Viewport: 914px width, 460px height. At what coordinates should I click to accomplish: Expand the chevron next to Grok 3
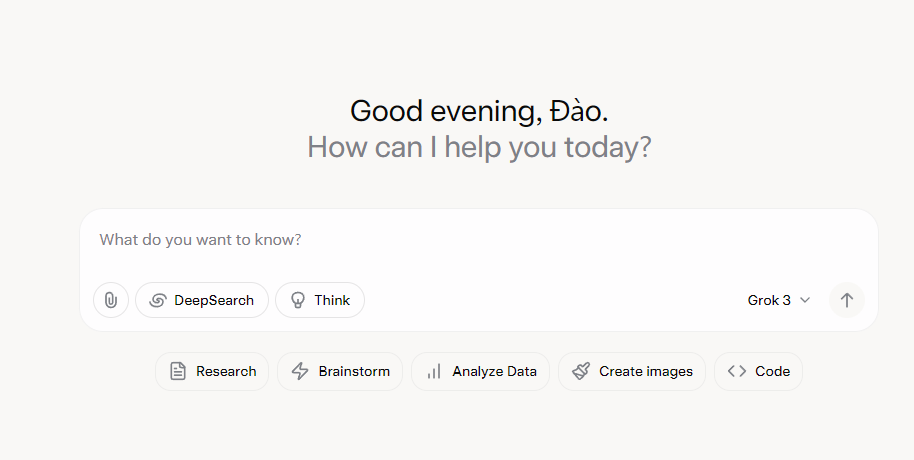[x=805, y=300]
